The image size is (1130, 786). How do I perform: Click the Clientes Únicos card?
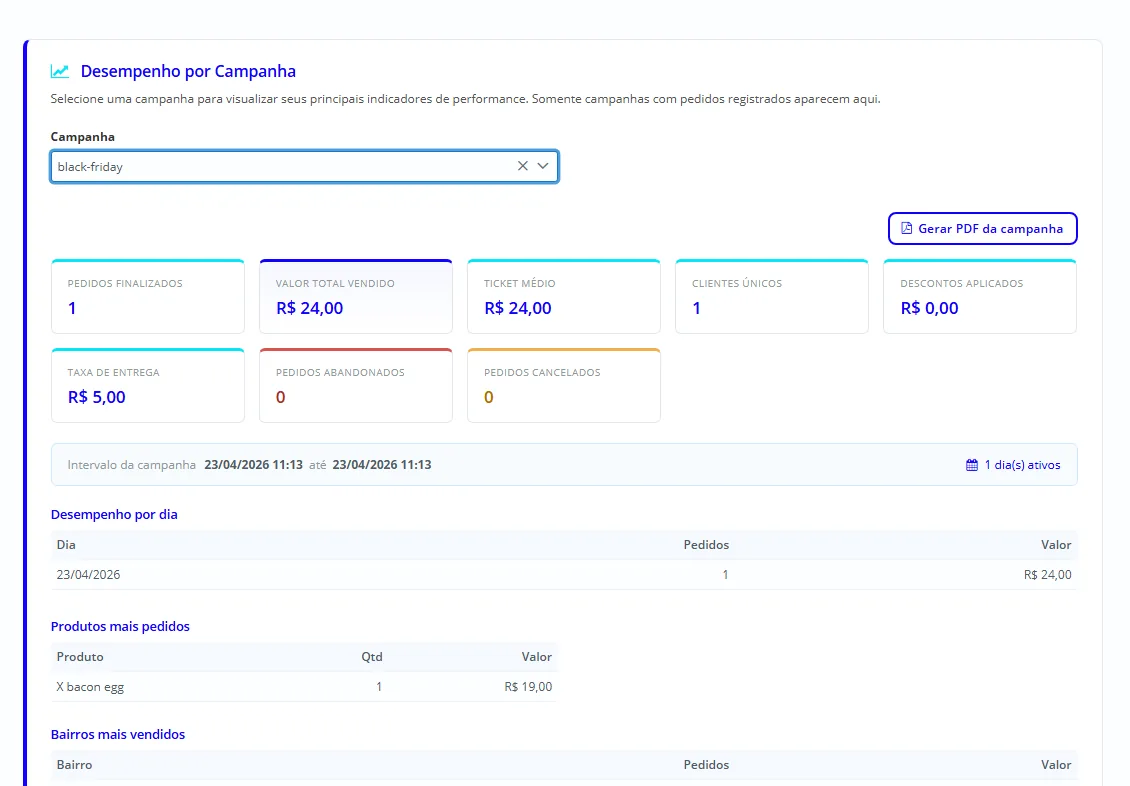click(x=772, y=296)
